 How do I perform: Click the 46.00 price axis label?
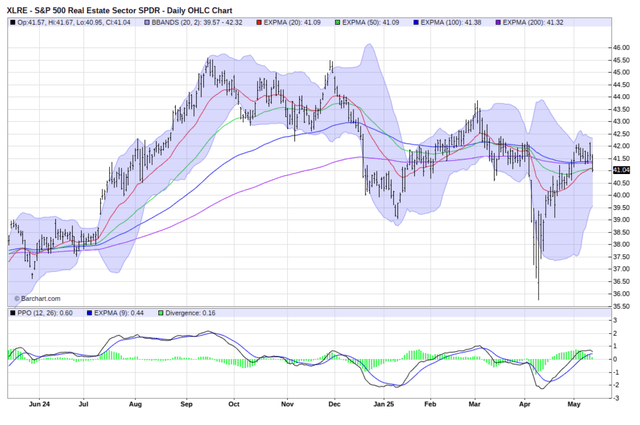tap(621, 48)
